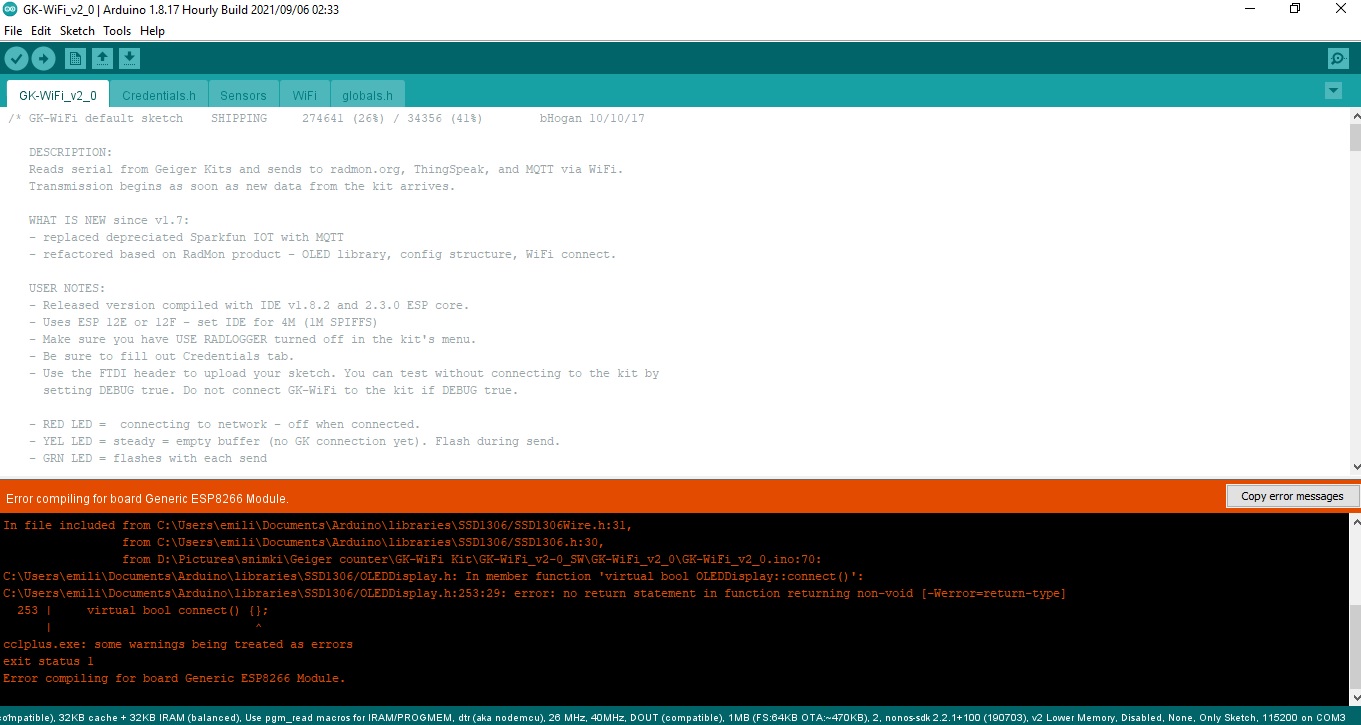Viewport: 1361px width, 725px height.
Task: Open the Edit menu
Action: click(x=41, y=31)
